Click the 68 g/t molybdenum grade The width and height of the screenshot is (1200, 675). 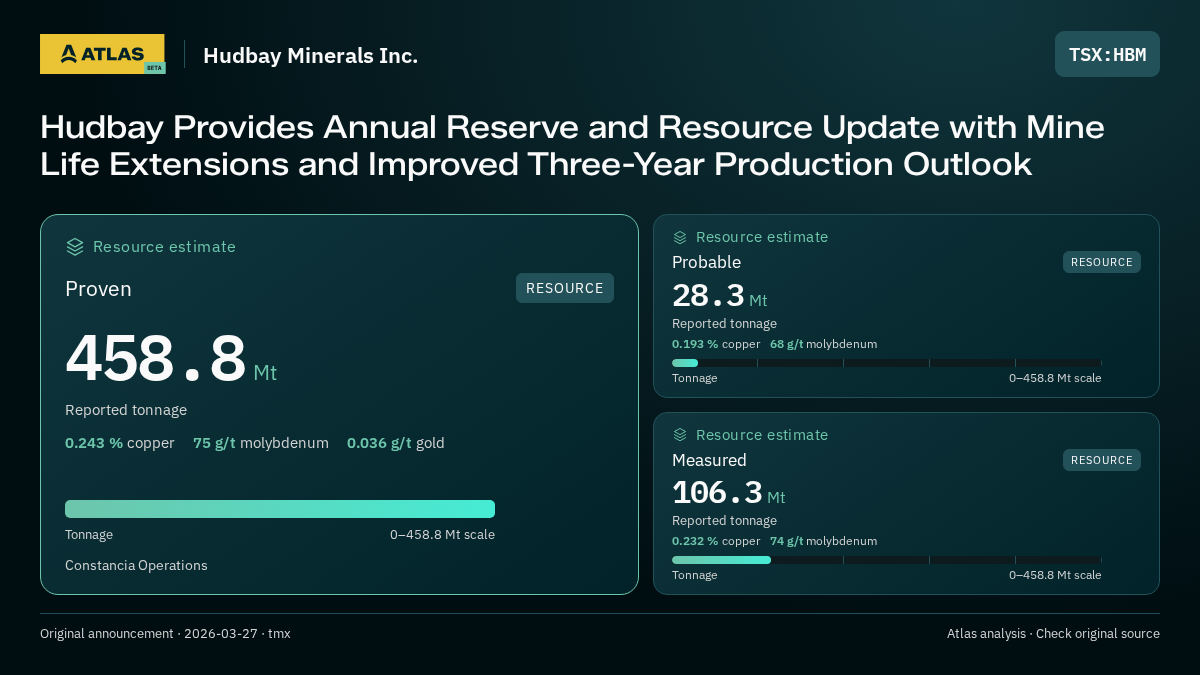pos(823,344)
